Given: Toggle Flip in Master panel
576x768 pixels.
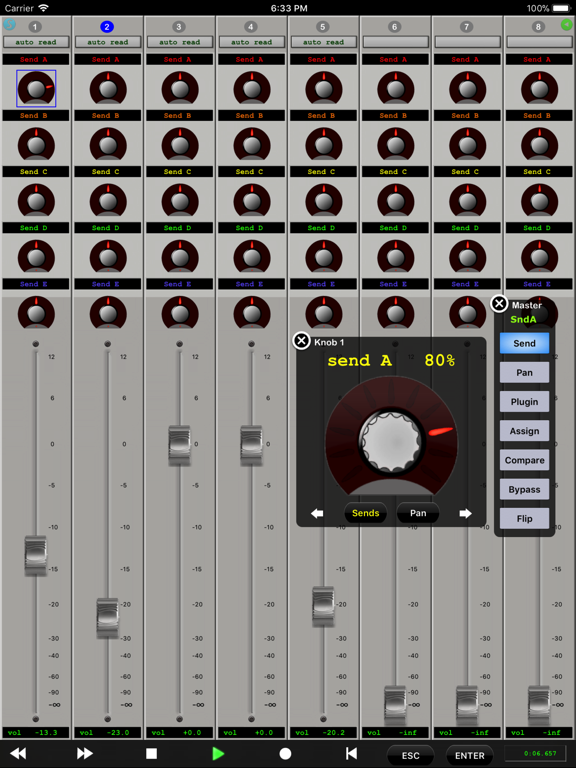Looking at the screenshot, I should pos(524,519).
